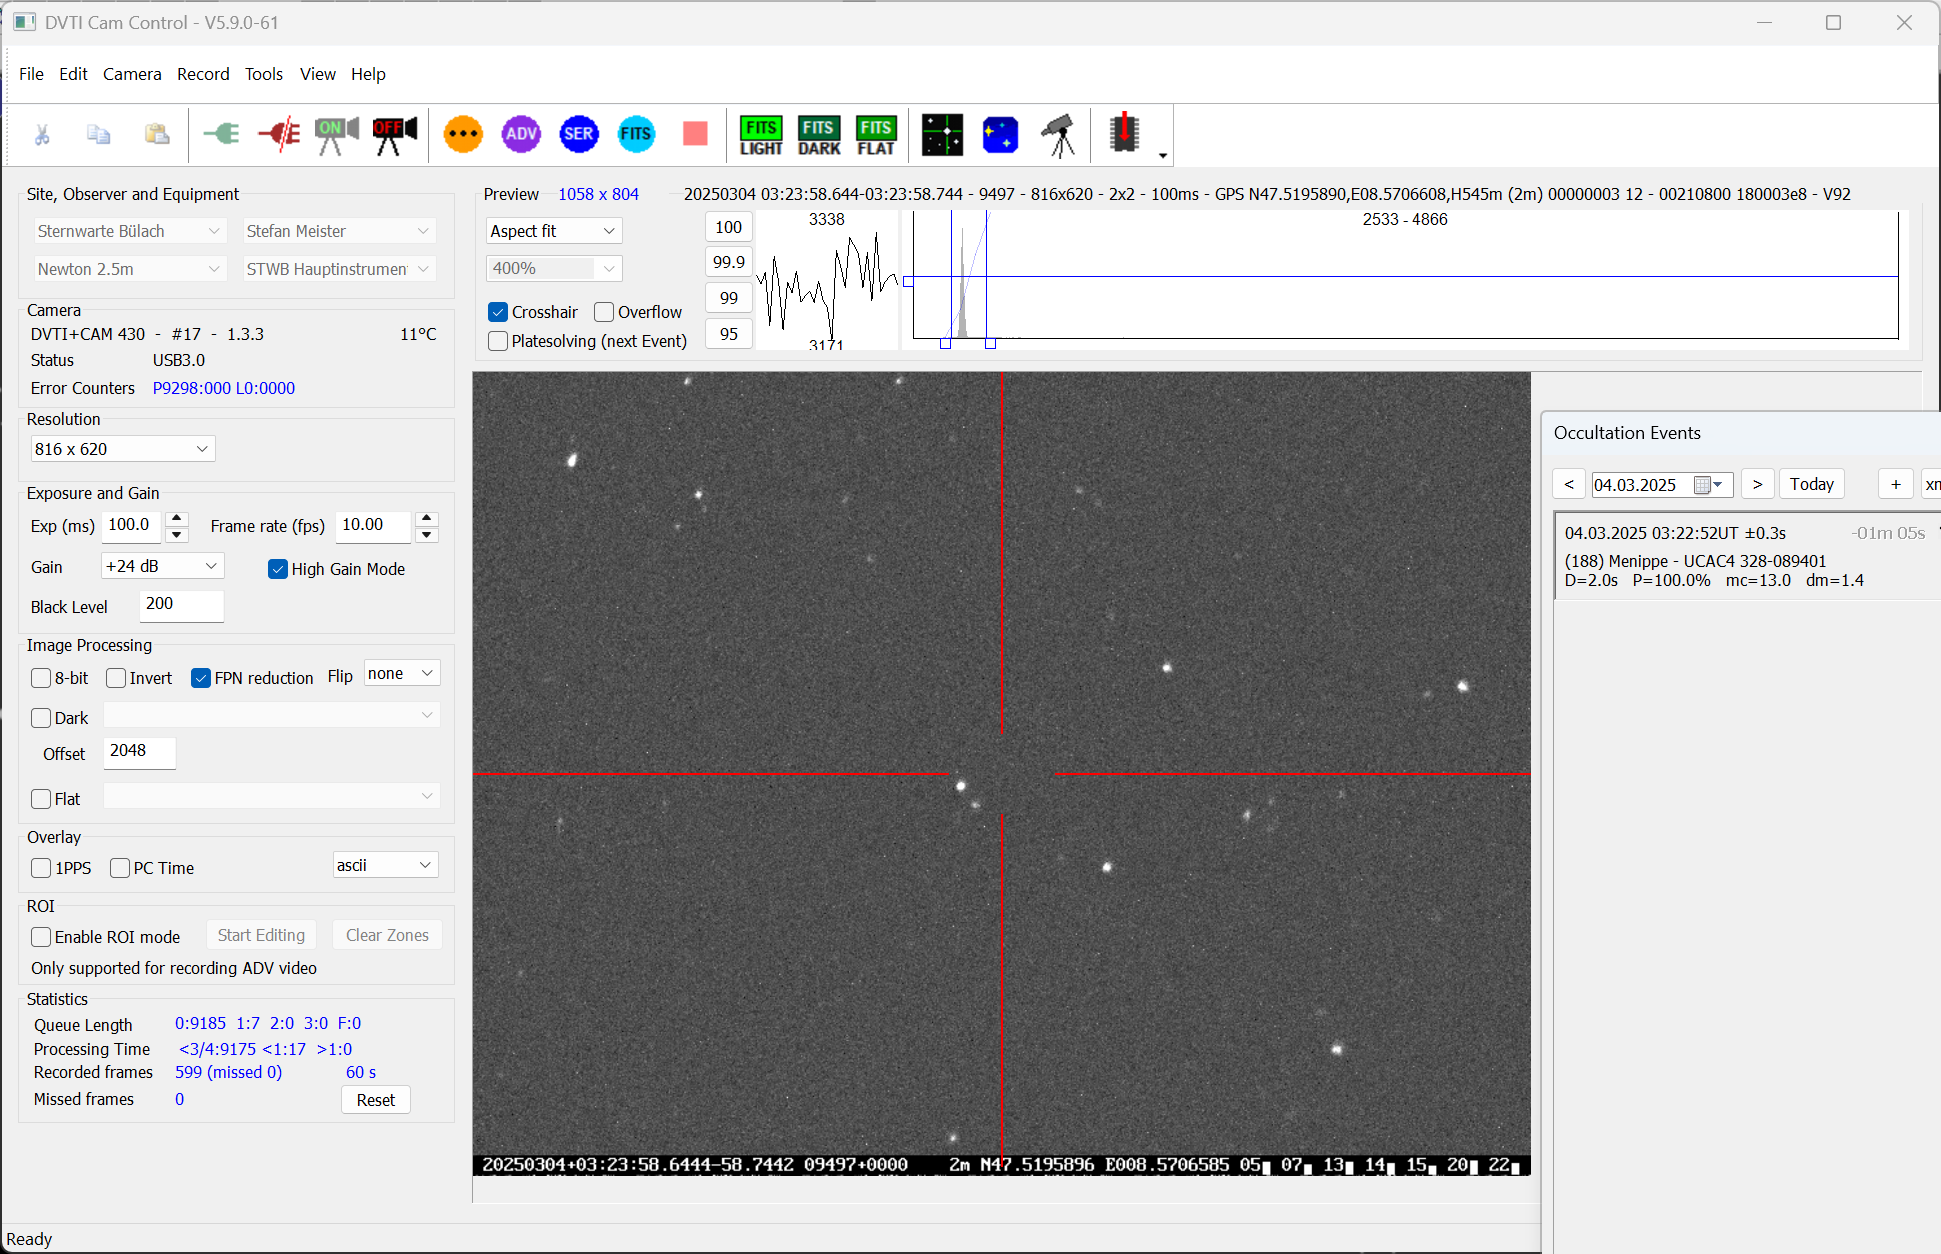Click the + button in Occultation Events
Viewport: 1941px width, 1254px height.
click(1896, 484)
